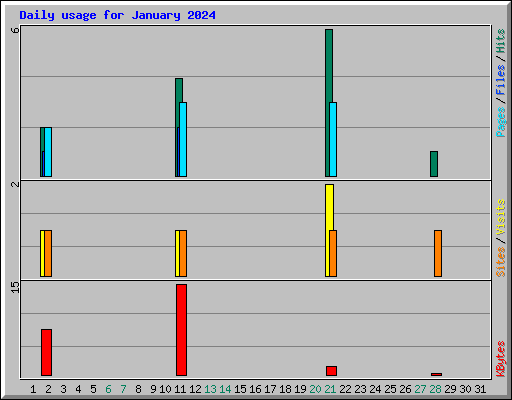Click day label '28' on x-axis
The image size is (512, 400).
pos(435,389)
